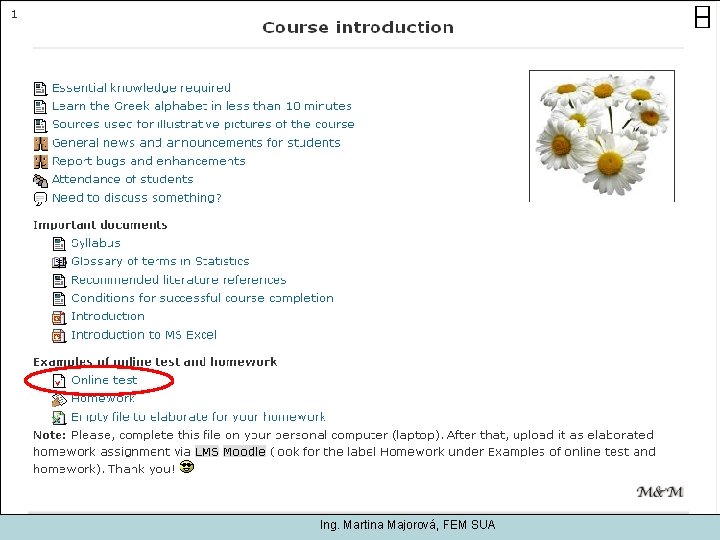
Task: Click document icon beside Syllabus
Action: (59, 244)
